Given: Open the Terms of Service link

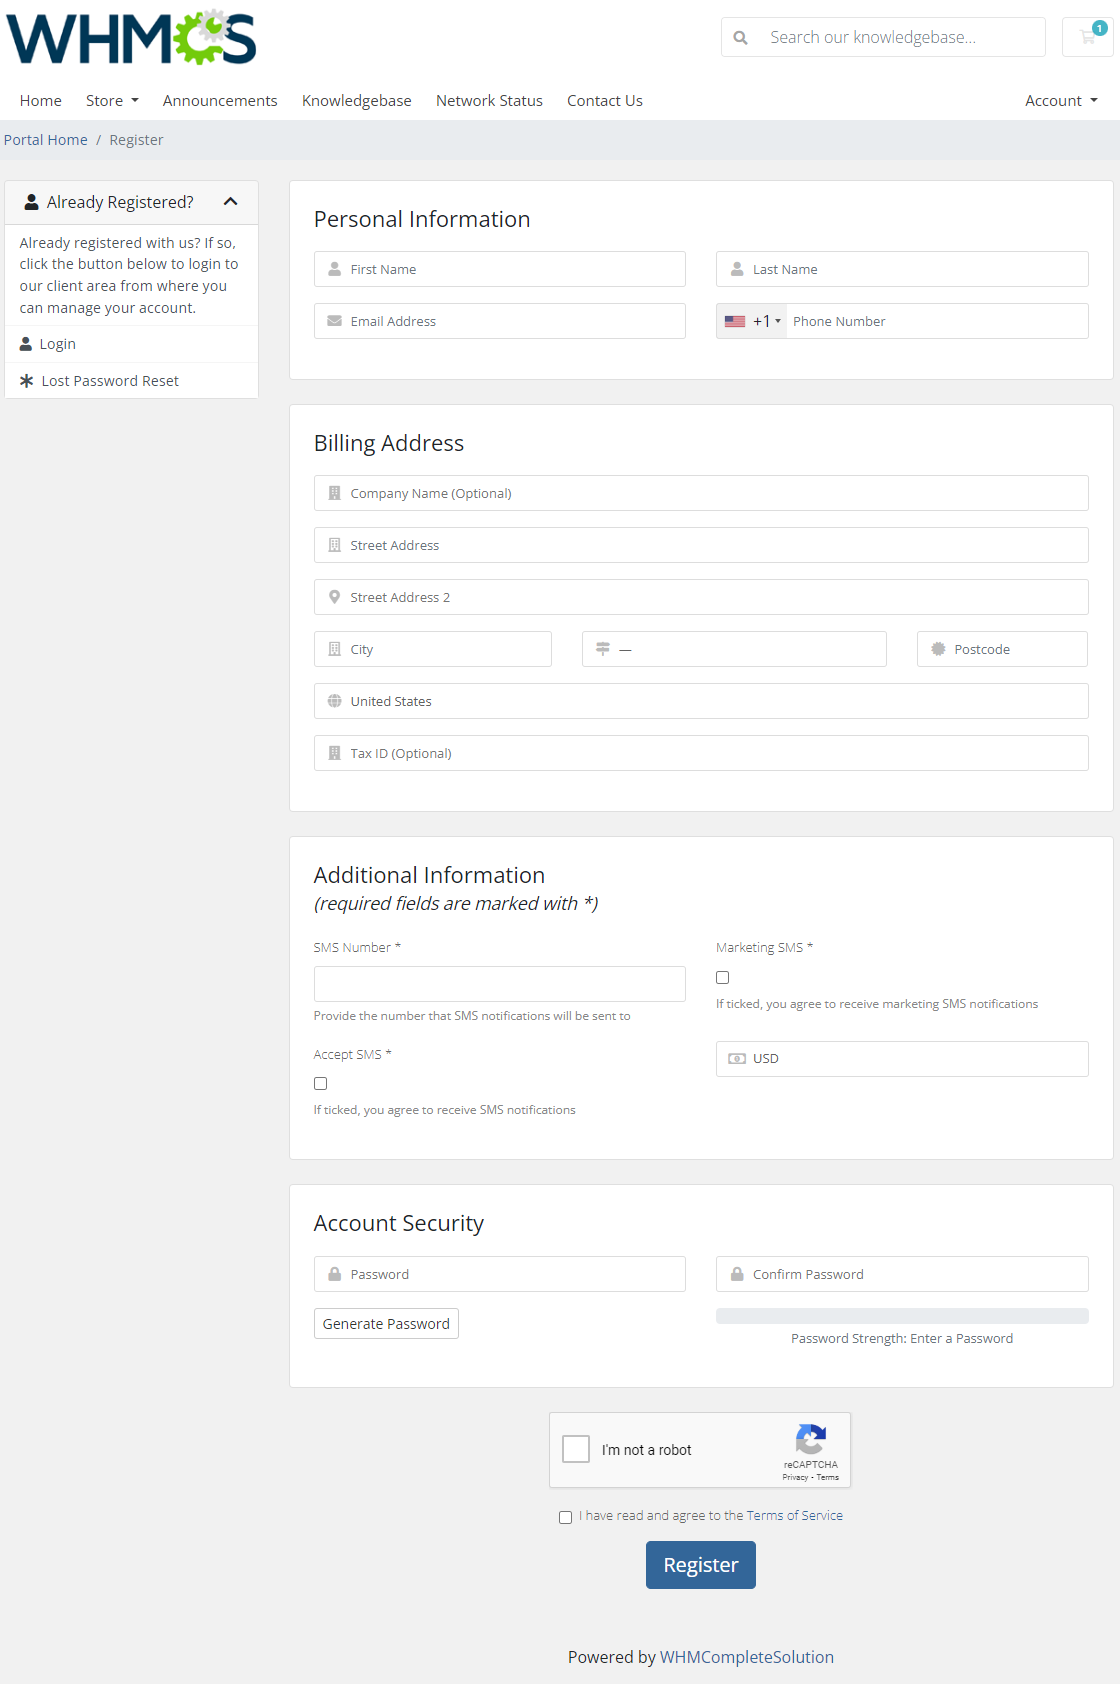Looking at the screenshot, I should (795, 1516).
